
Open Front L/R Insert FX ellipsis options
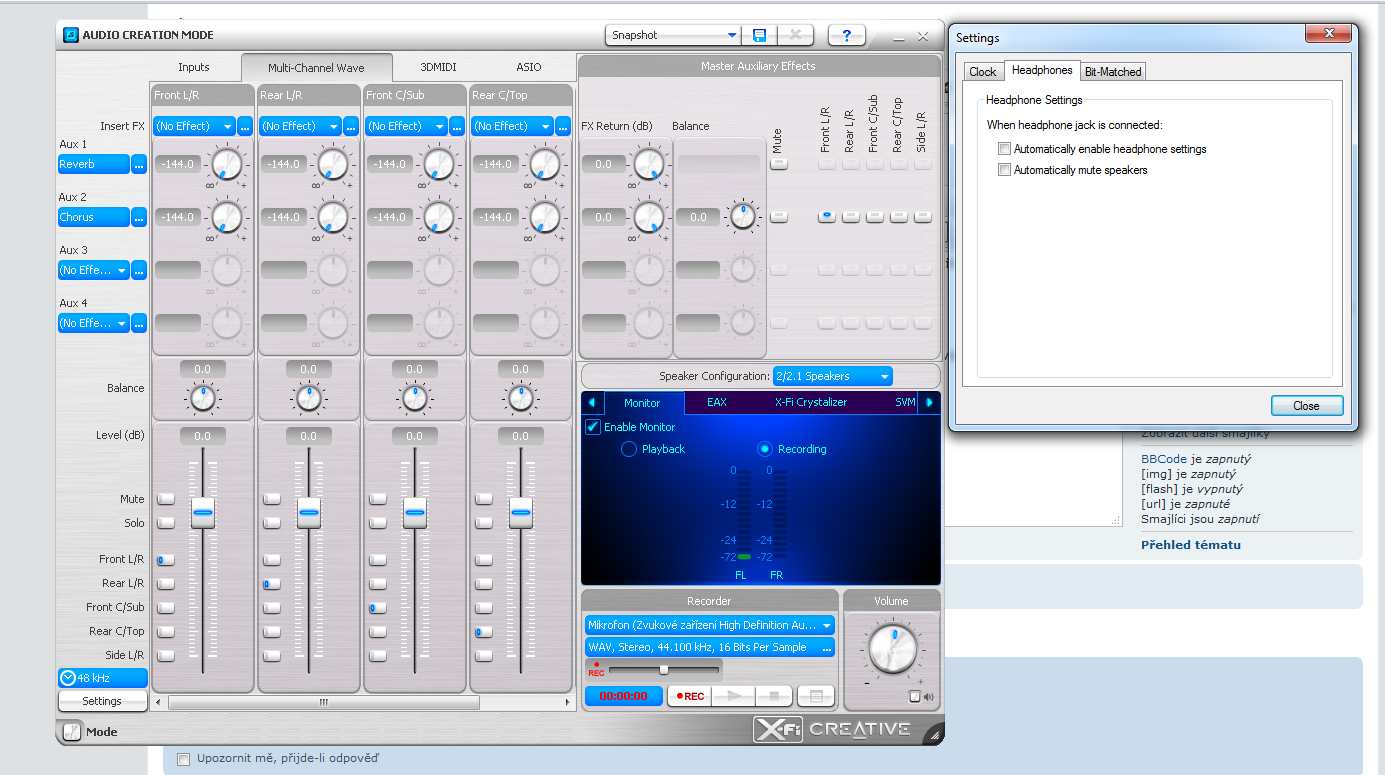pyautogui.click(x=245, y=126)
